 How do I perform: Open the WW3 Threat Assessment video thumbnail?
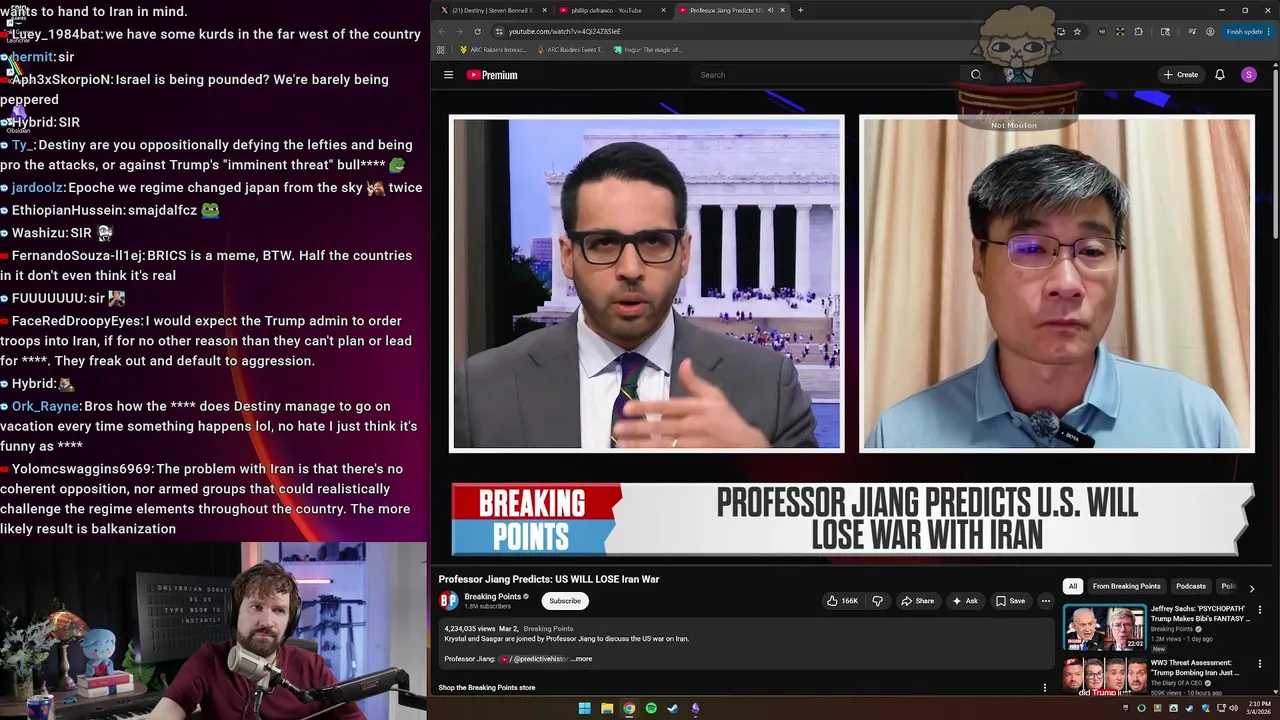coord(1104,676)
